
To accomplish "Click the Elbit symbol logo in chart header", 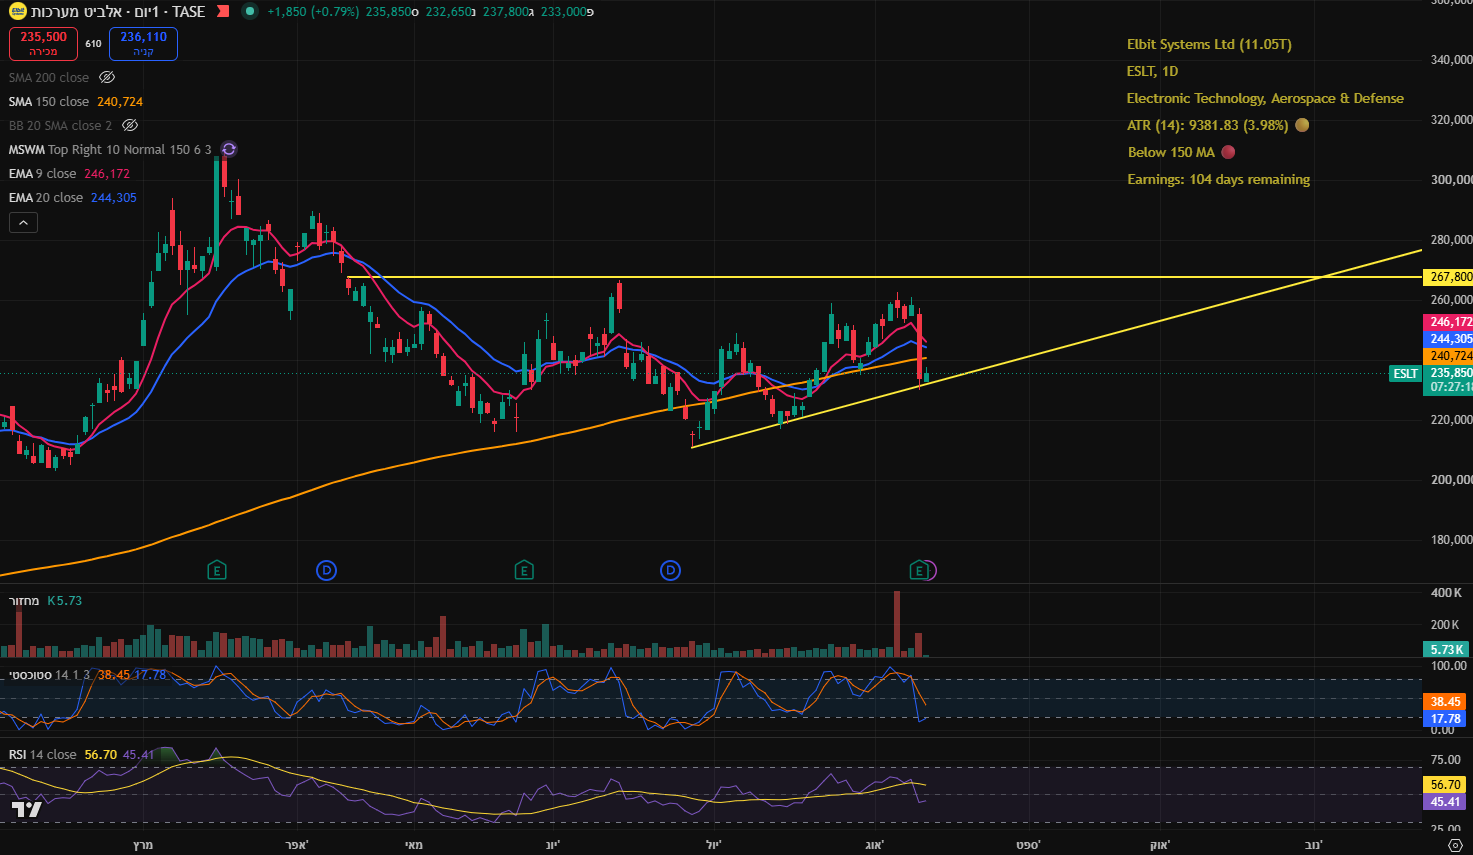I will [18, 12].
